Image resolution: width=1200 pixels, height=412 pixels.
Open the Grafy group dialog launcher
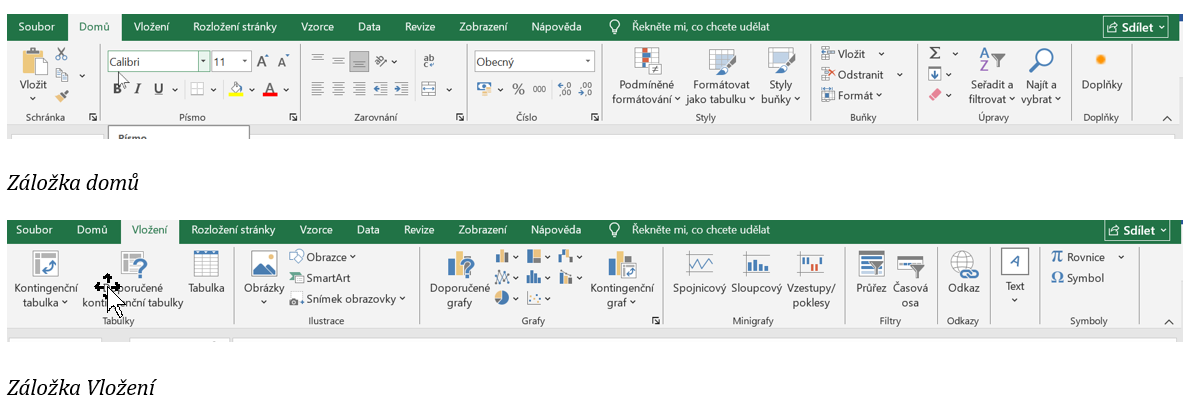click(656, 321)
